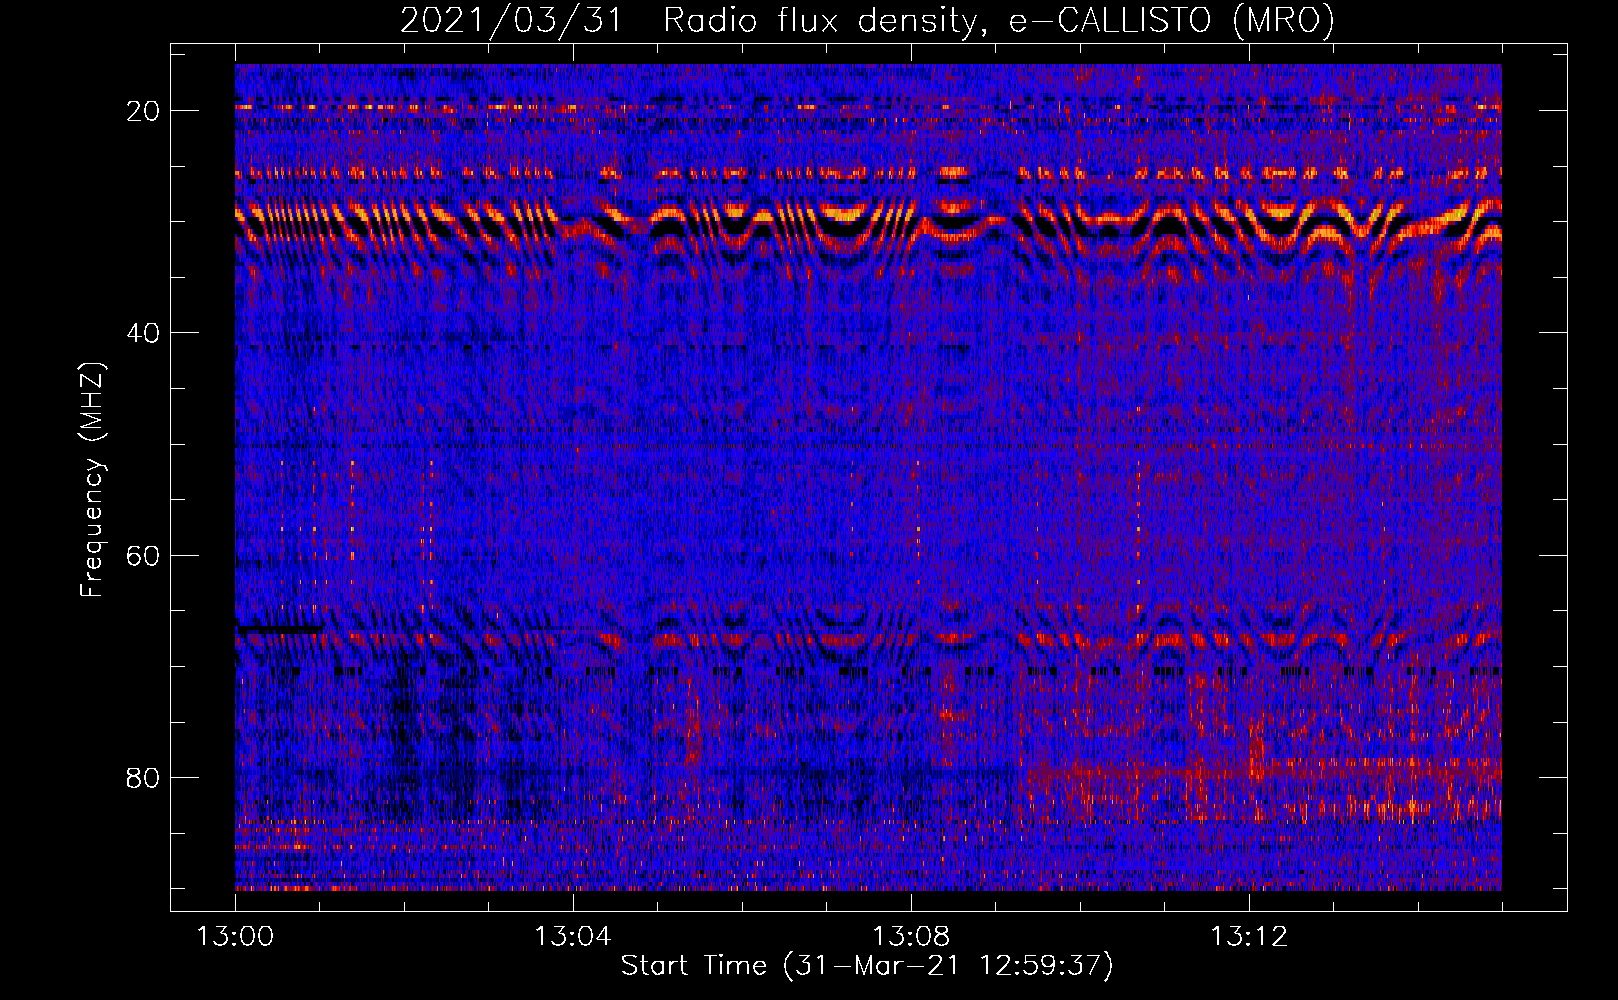The height and width of the screenshot is (1000, 1618).
Task: Click the 13:00 time tick label
Action: tap(235, 937)
